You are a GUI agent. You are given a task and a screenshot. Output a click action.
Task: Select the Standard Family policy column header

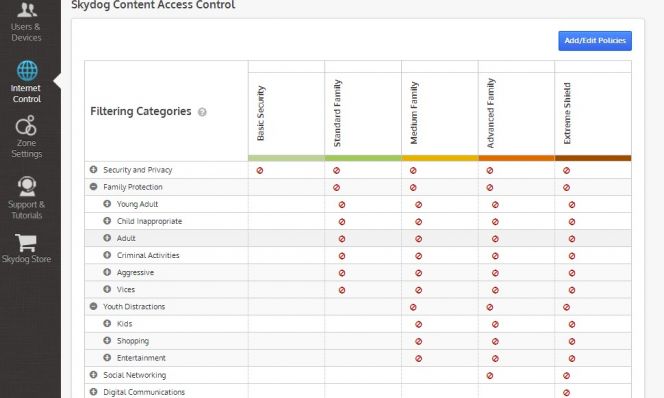[x=337, y=113]
